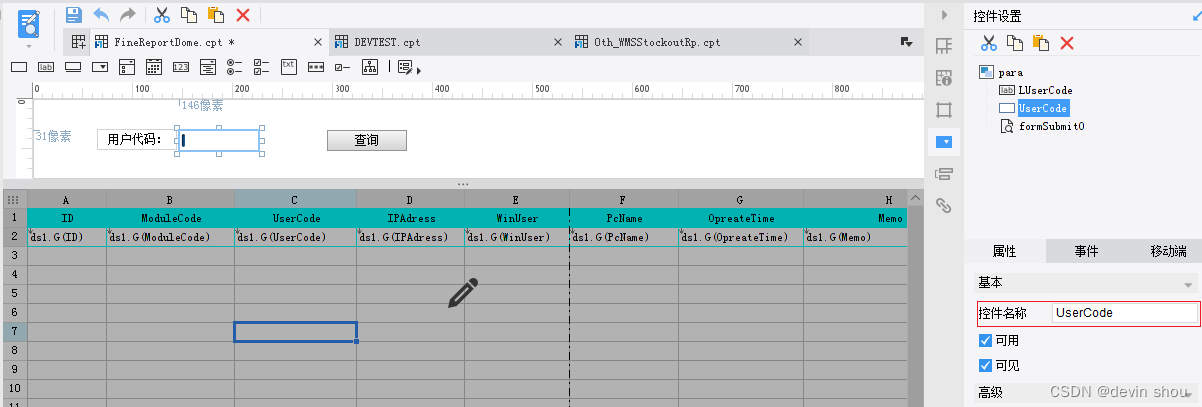Select the radio group widget tool
Viewport: 1202px width, 407px height.
point(235,67)
